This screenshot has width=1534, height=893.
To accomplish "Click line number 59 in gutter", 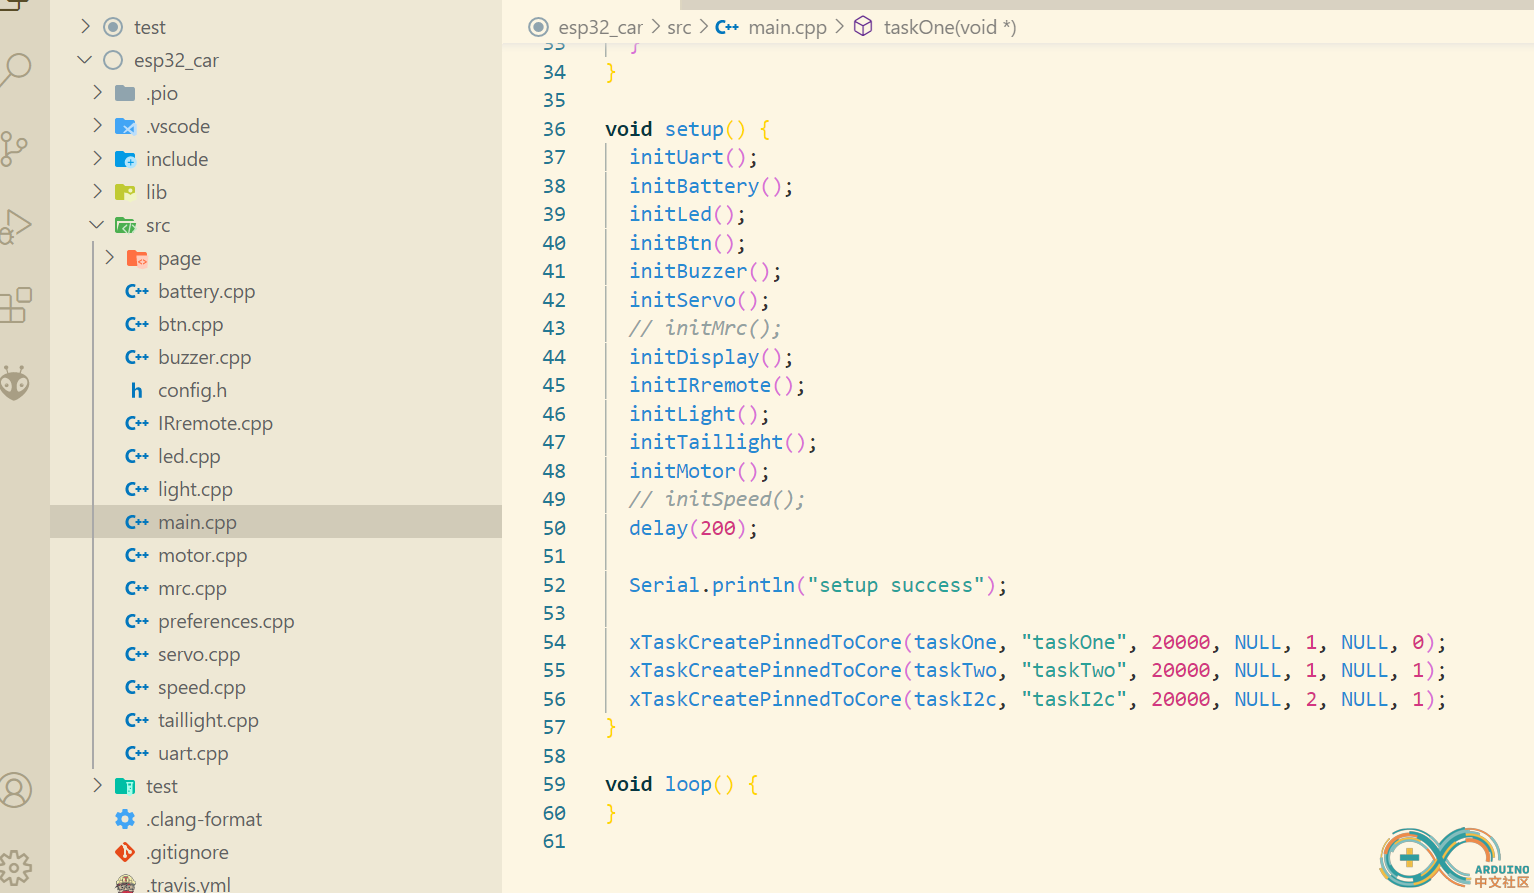I will [554, 784].
